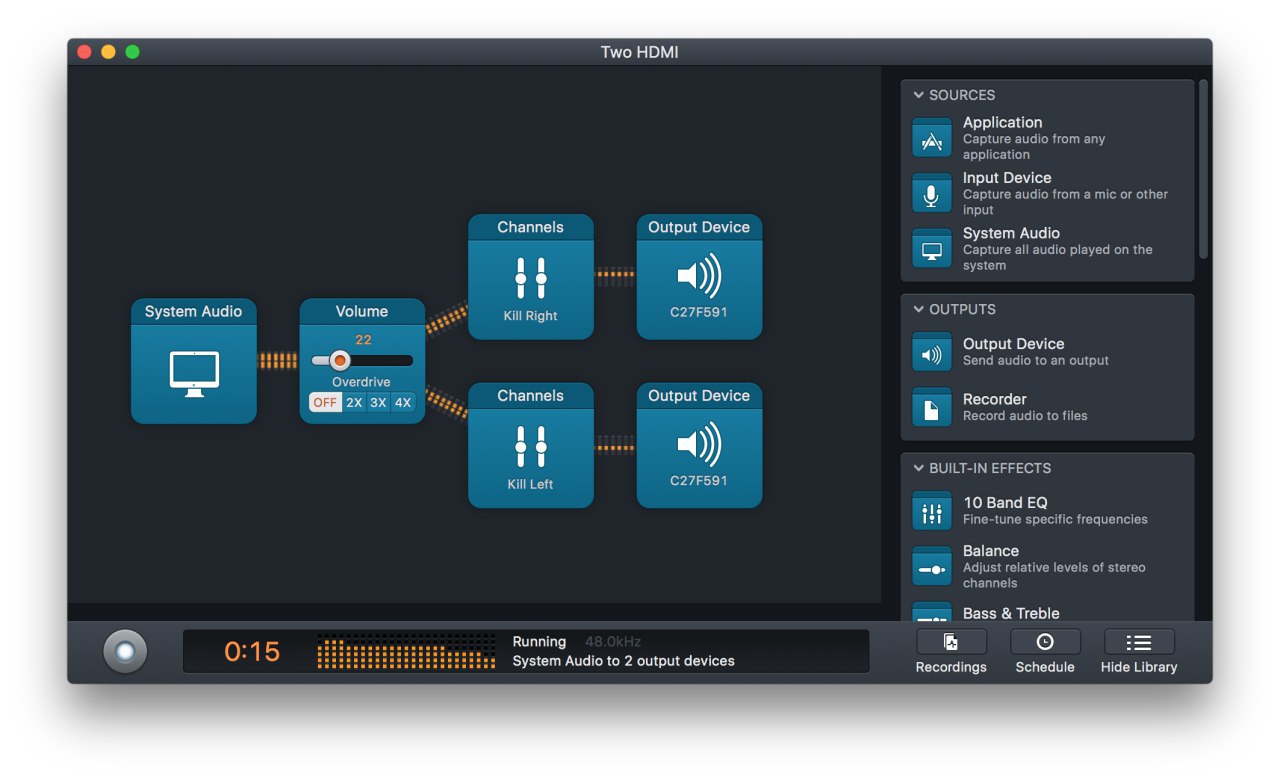This screenshot has height=780, width=1280.
Task: Click the green zoom window button
Action: pyautogui.click(x=132, y=52)
